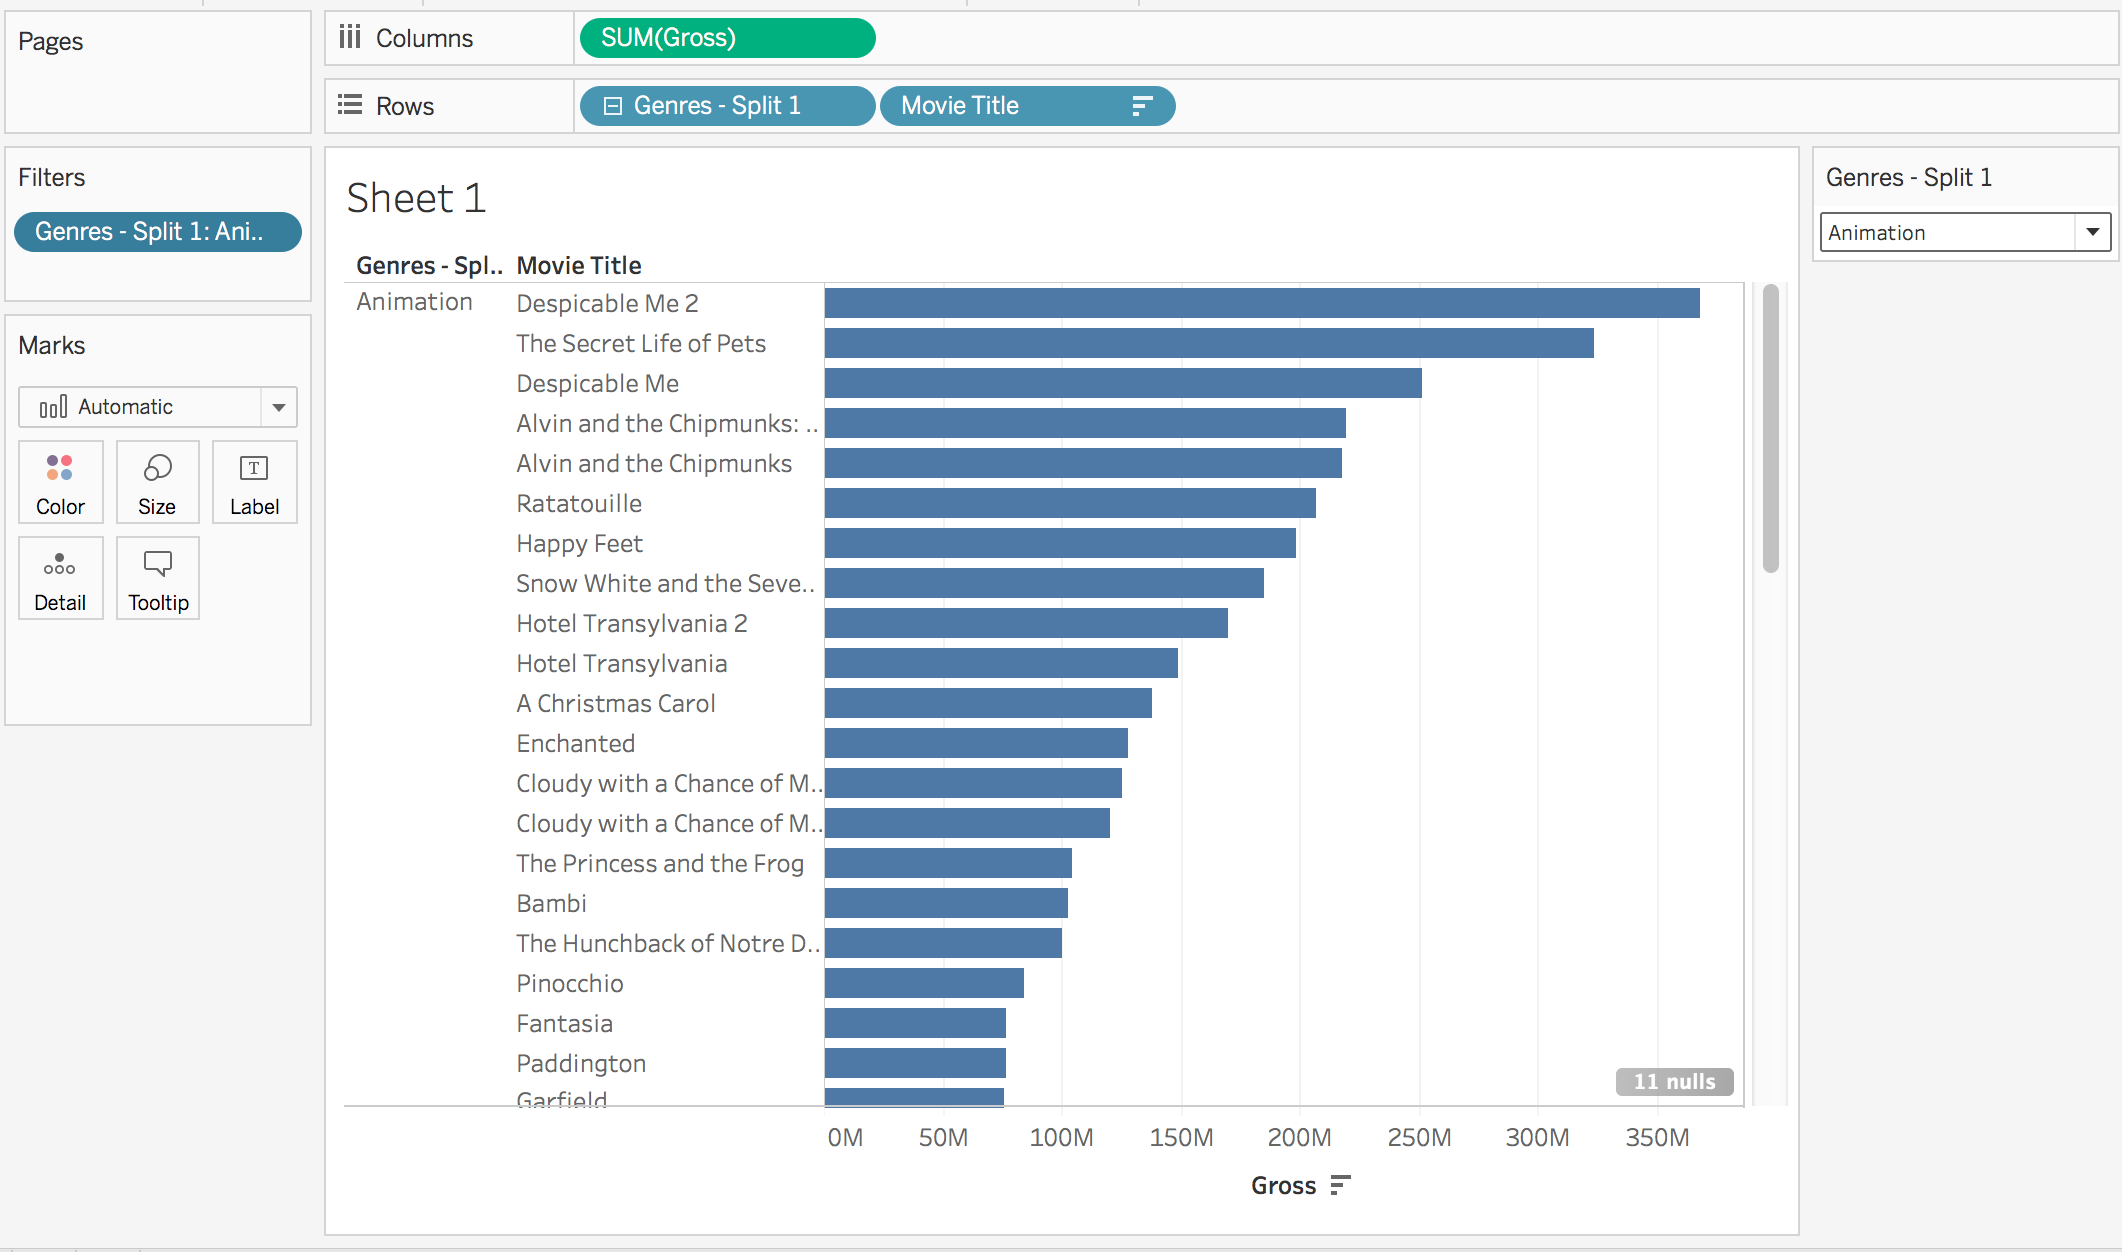Select the Despicable Me 2 bar
The image size is (2122, 1252).
[x=1261, y=303]
